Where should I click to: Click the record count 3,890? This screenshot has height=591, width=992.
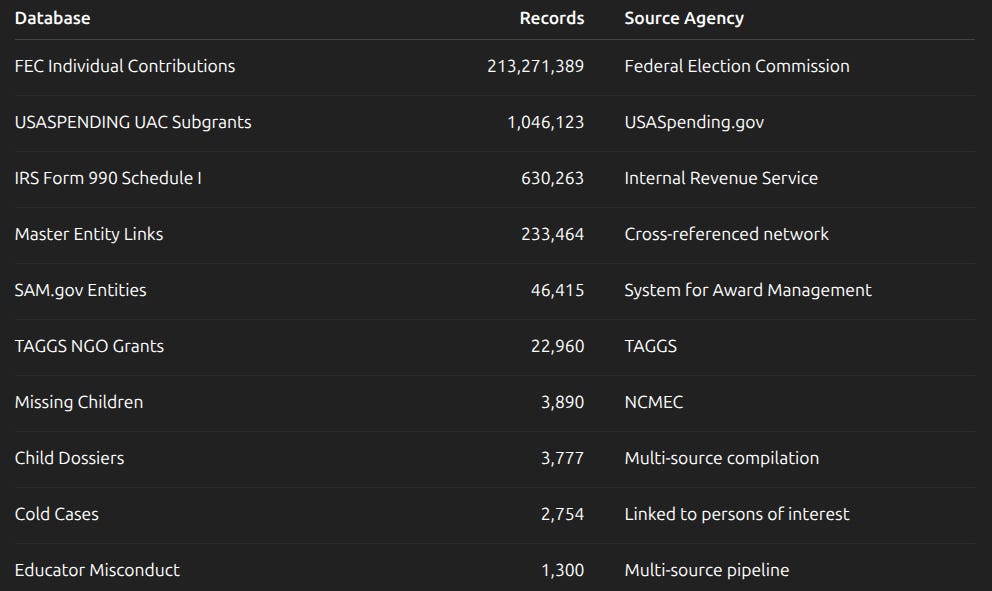[x=562, y=402]
